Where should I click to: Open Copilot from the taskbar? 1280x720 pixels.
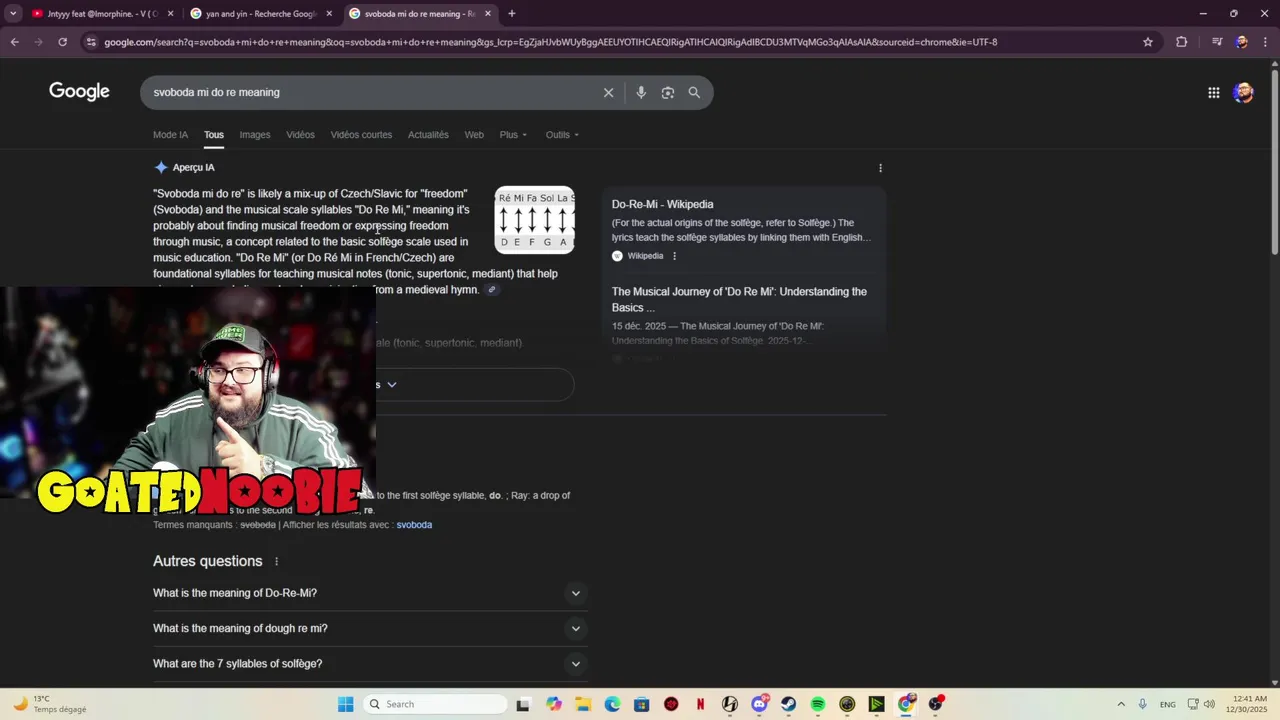click(x=554, y=704)
